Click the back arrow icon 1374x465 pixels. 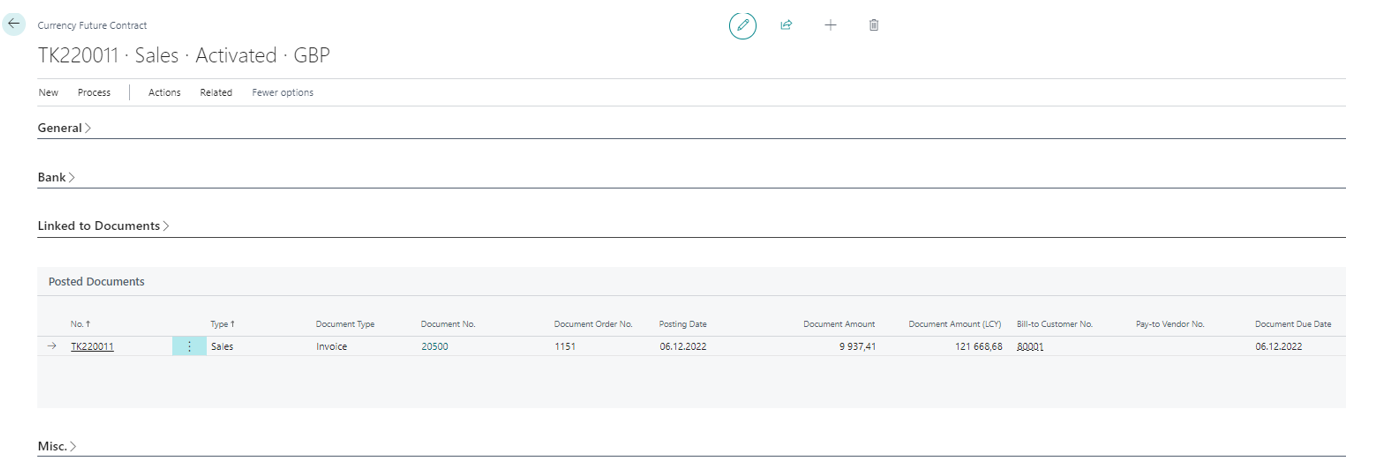(x=14, y=24)
